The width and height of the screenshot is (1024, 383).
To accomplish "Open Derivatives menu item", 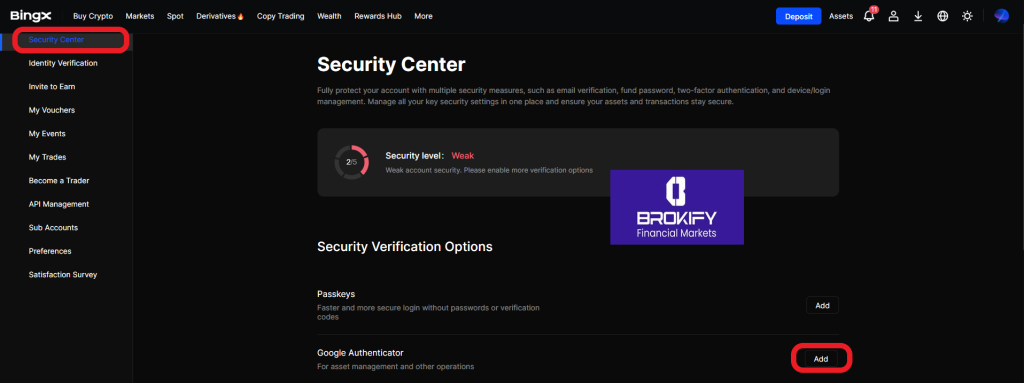I will coord(220,16).
